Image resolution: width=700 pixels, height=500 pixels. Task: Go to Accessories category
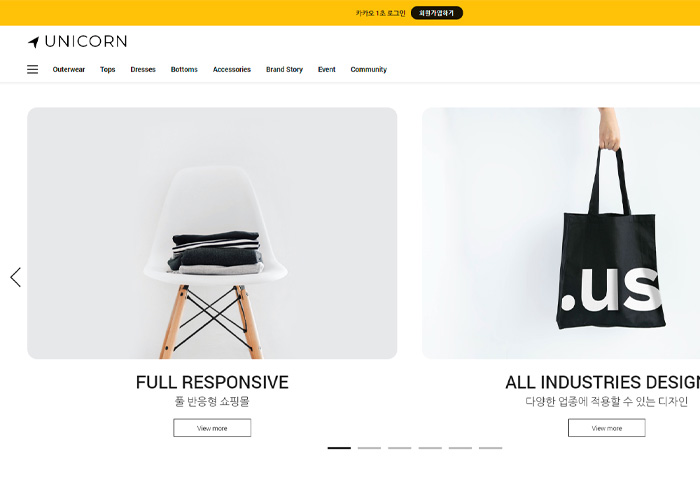coord(232,70)
